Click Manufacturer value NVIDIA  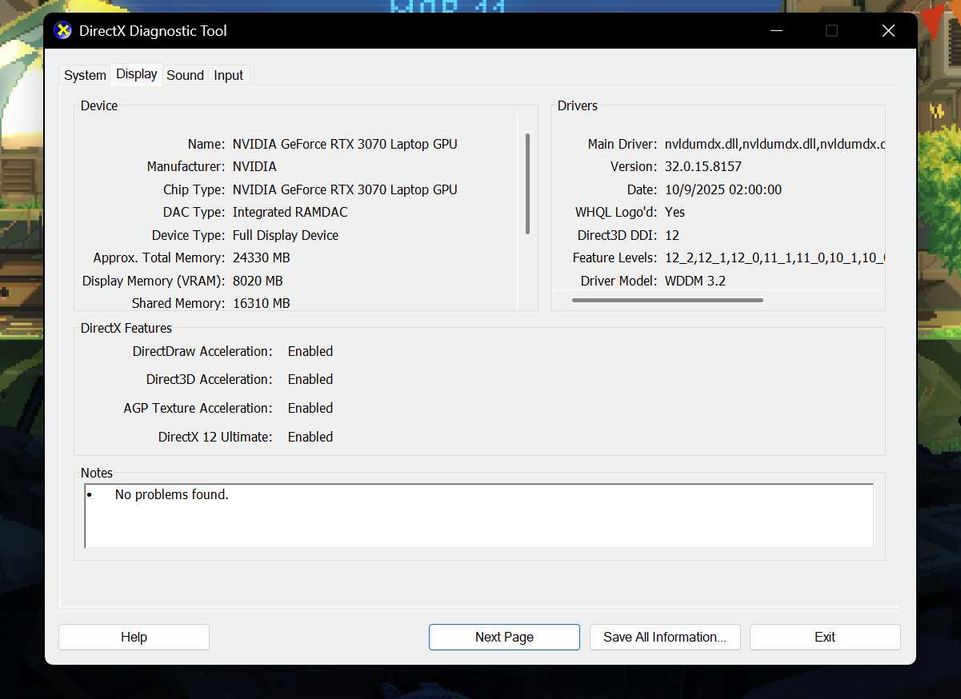tap(254, 167)
